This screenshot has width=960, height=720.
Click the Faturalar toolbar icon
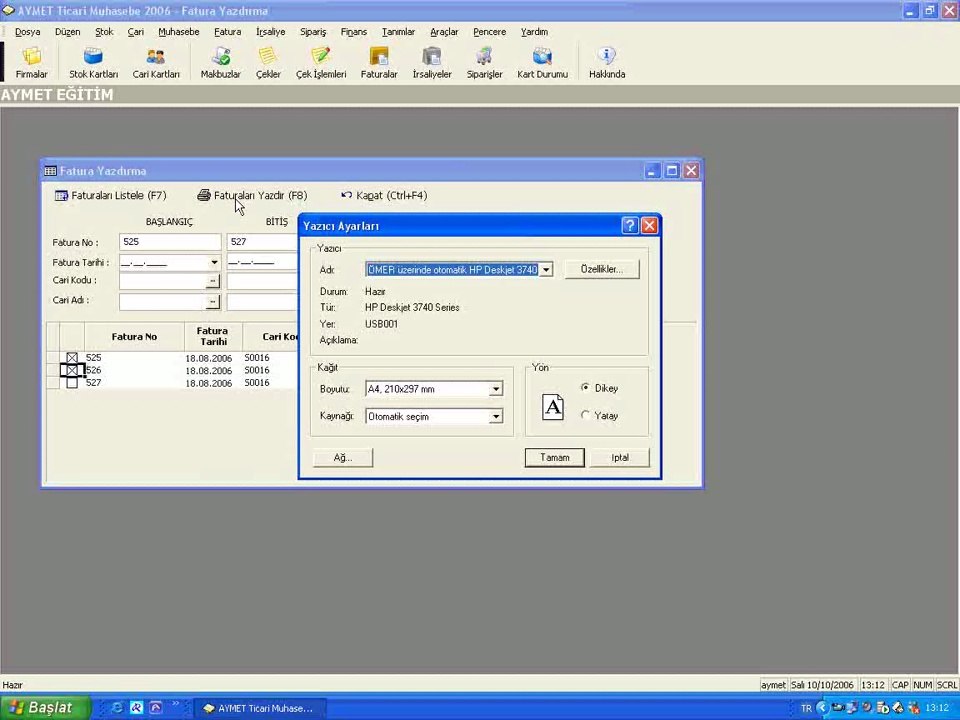[379, 62]
